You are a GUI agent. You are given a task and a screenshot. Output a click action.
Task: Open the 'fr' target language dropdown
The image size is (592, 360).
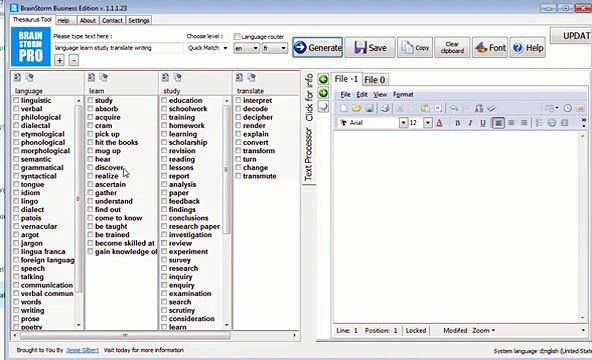pos(275,48)
